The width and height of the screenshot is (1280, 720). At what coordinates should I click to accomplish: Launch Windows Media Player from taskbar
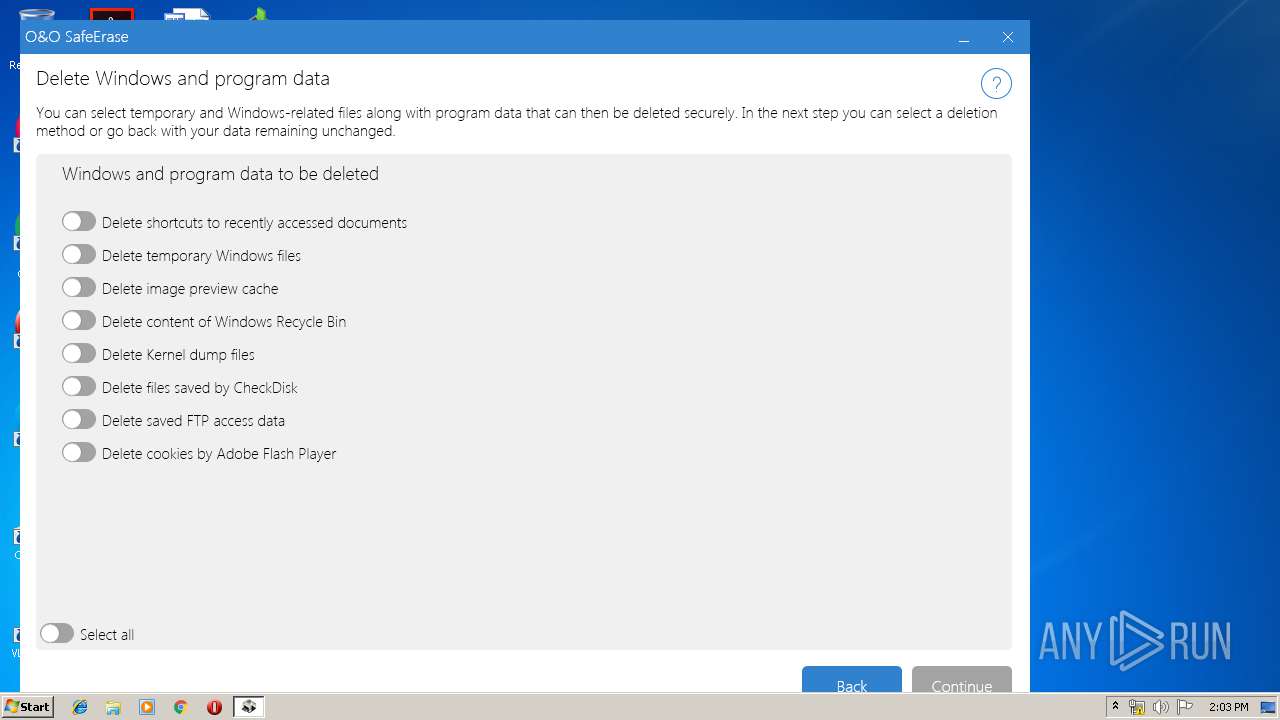(x=147, y=707)
